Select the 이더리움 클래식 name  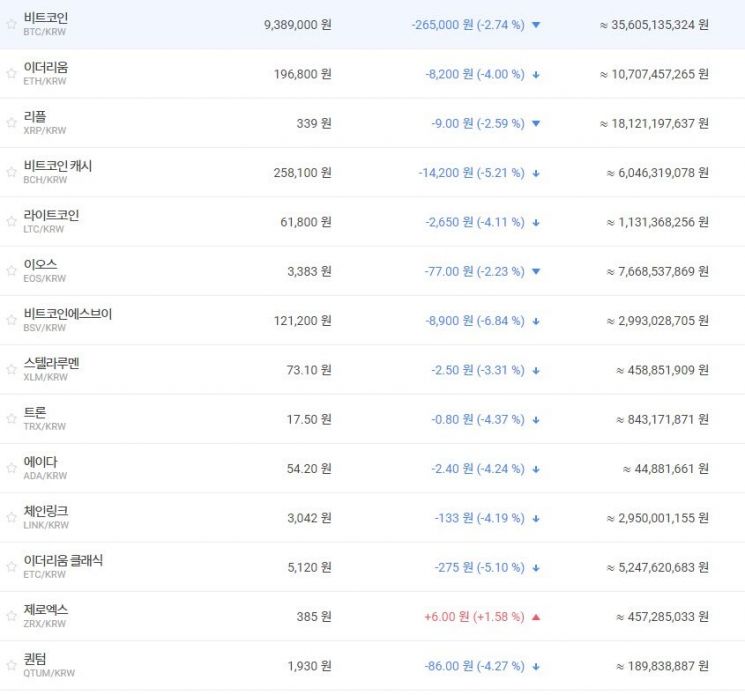point(63,561)
